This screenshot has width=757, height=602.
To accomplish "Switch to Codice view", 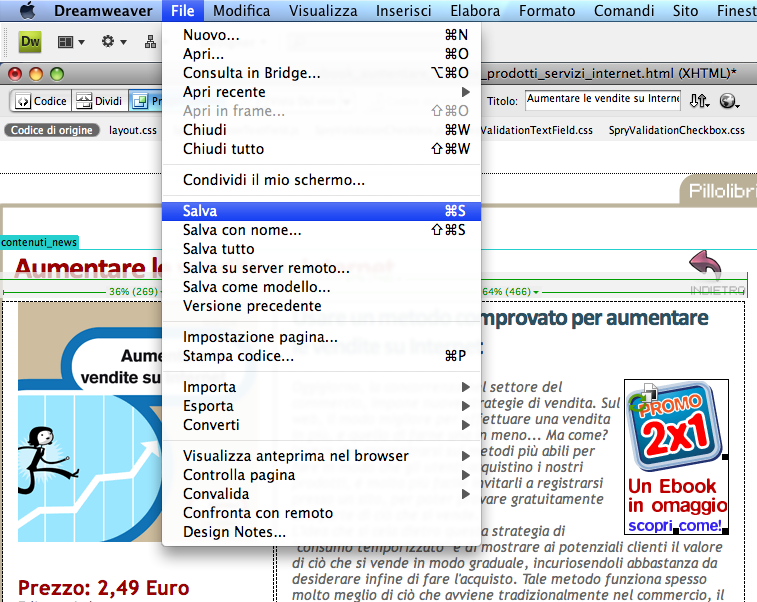I will pos(41,101).
